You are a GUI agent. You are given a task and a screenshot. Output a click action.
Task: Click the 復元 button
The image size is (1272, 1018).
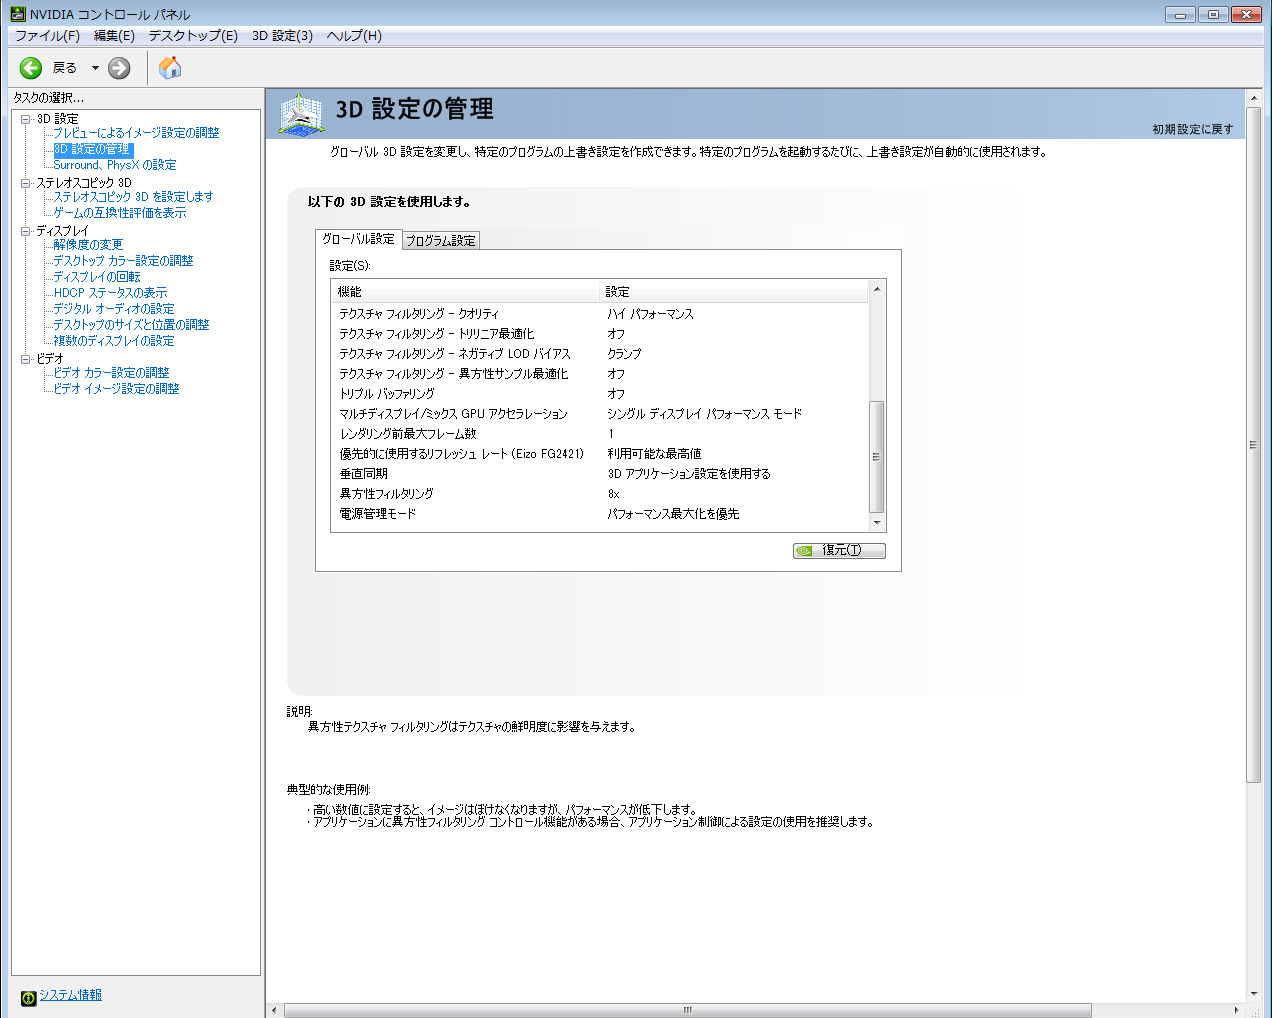(x=839, y=550)
